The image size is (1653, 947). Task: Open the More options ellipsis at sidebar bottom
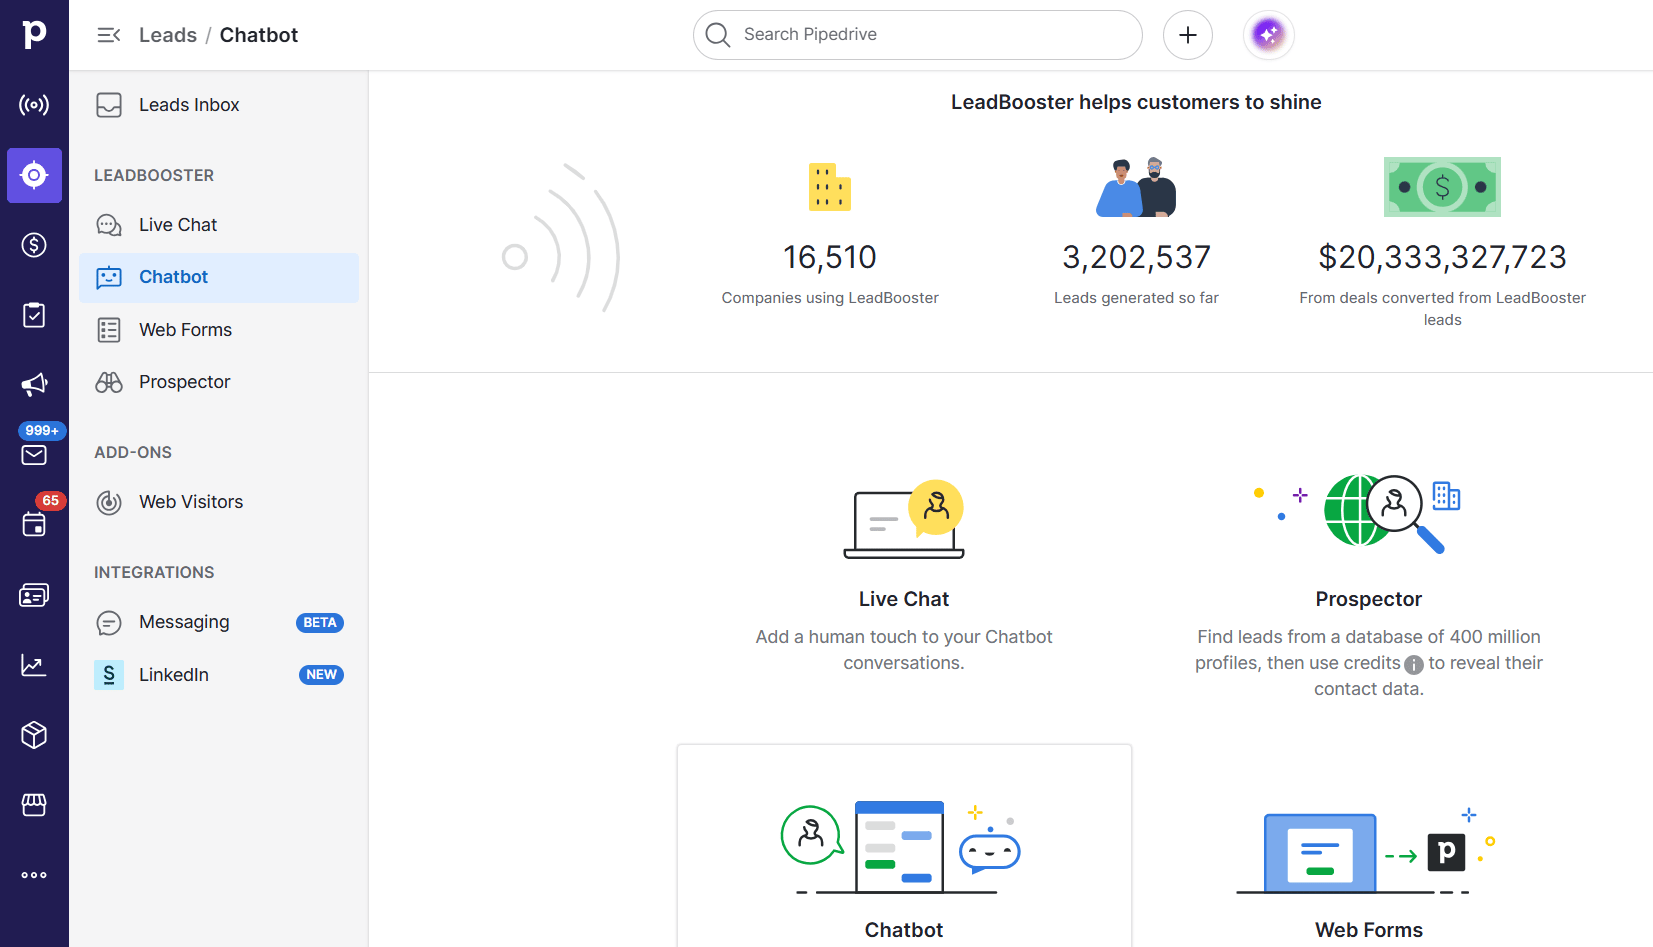34,875
